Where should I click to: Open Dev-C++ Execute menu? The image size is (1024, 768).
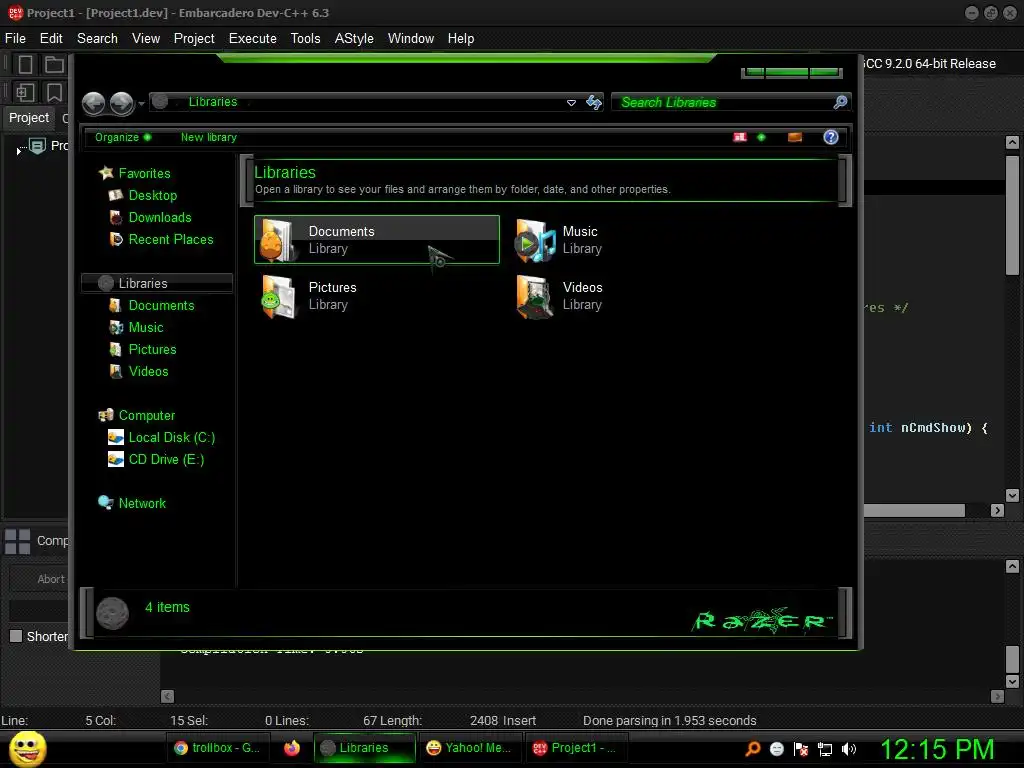[x=253, y=39]
